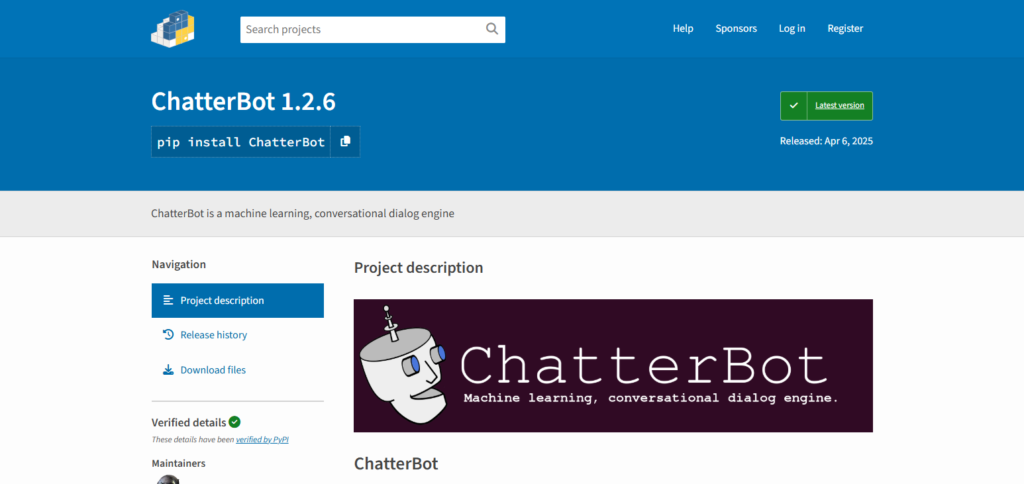
Task: Click the Download files arrow icon
Action: pyautogui.click(x=168, y=370)
